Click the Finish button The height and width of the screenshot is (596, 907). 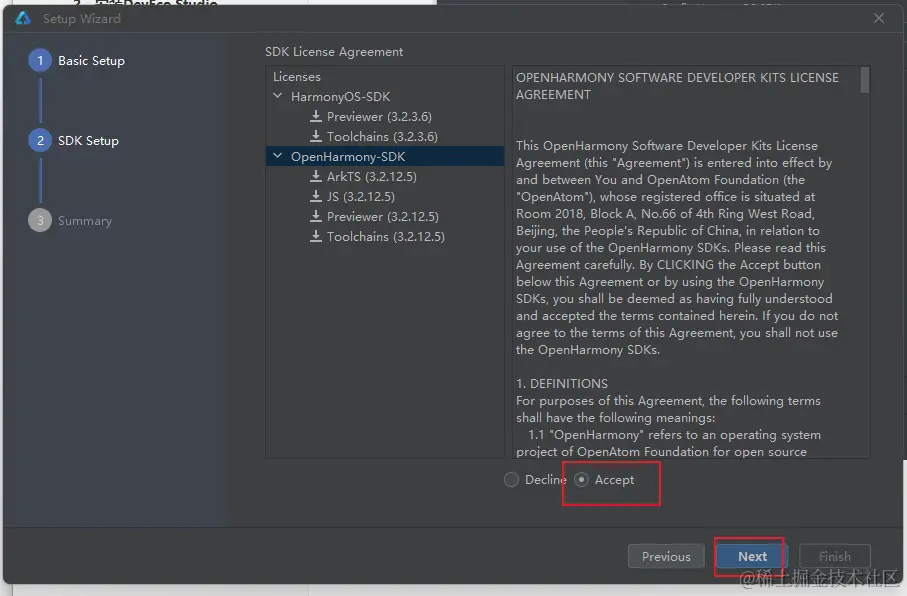[835, 557]
